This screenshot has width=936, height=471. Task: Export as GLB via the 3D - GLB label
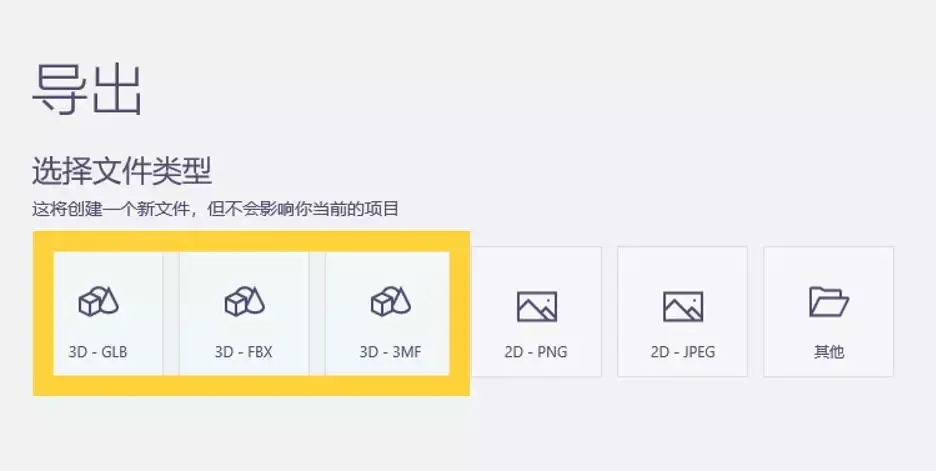(x=98, y=352)
